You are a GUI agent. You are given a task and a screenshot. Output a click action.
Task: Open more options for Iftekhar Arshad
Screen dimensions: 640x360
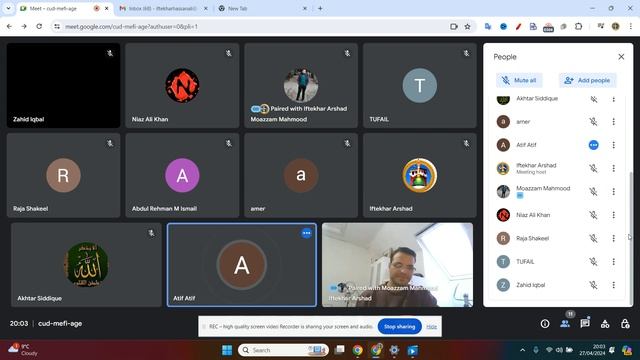pyautogui.click(x=613, y=168)
